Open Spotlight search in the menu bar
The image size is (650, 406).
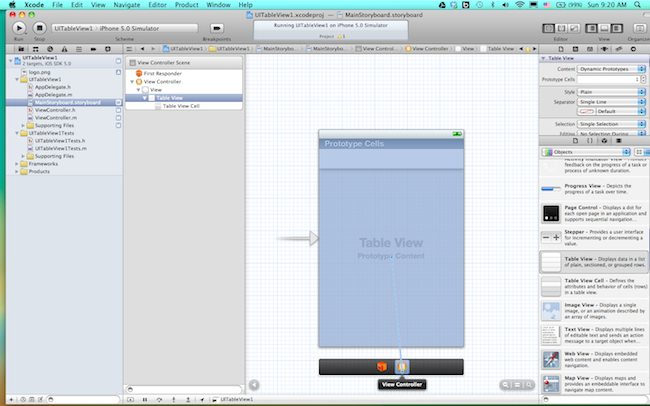(637, 5)
